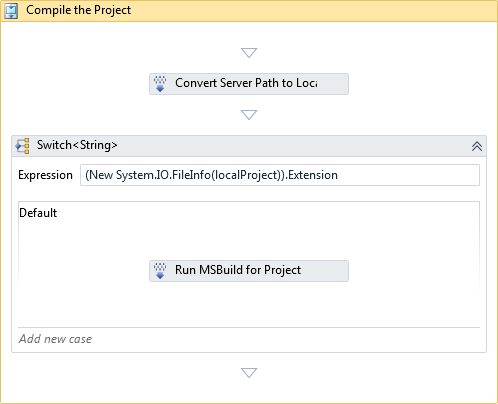Click the Switch<String> header bar
This screenshot has width=498, height=404.
click(x=249, y=146)
